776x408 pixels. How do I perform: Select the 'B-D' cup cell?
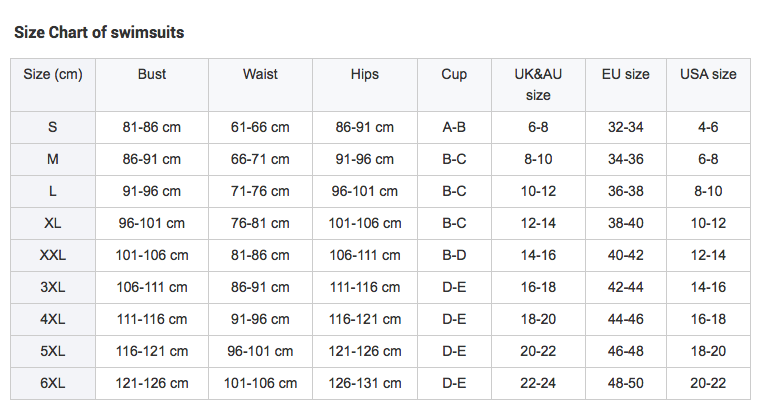pyautogui.click(x=454, y=255)
